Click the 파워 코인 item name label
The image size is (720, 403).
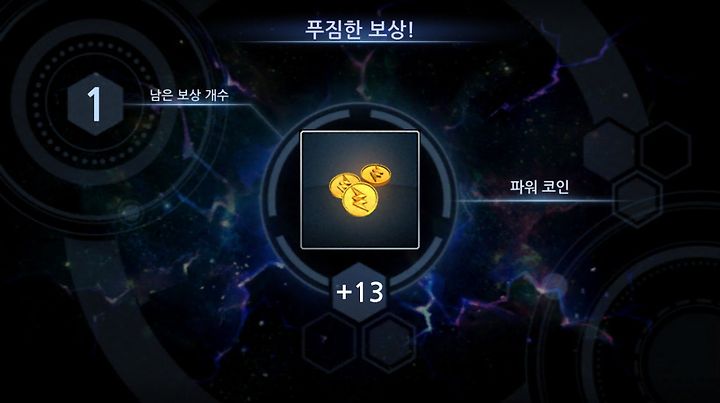540,186
